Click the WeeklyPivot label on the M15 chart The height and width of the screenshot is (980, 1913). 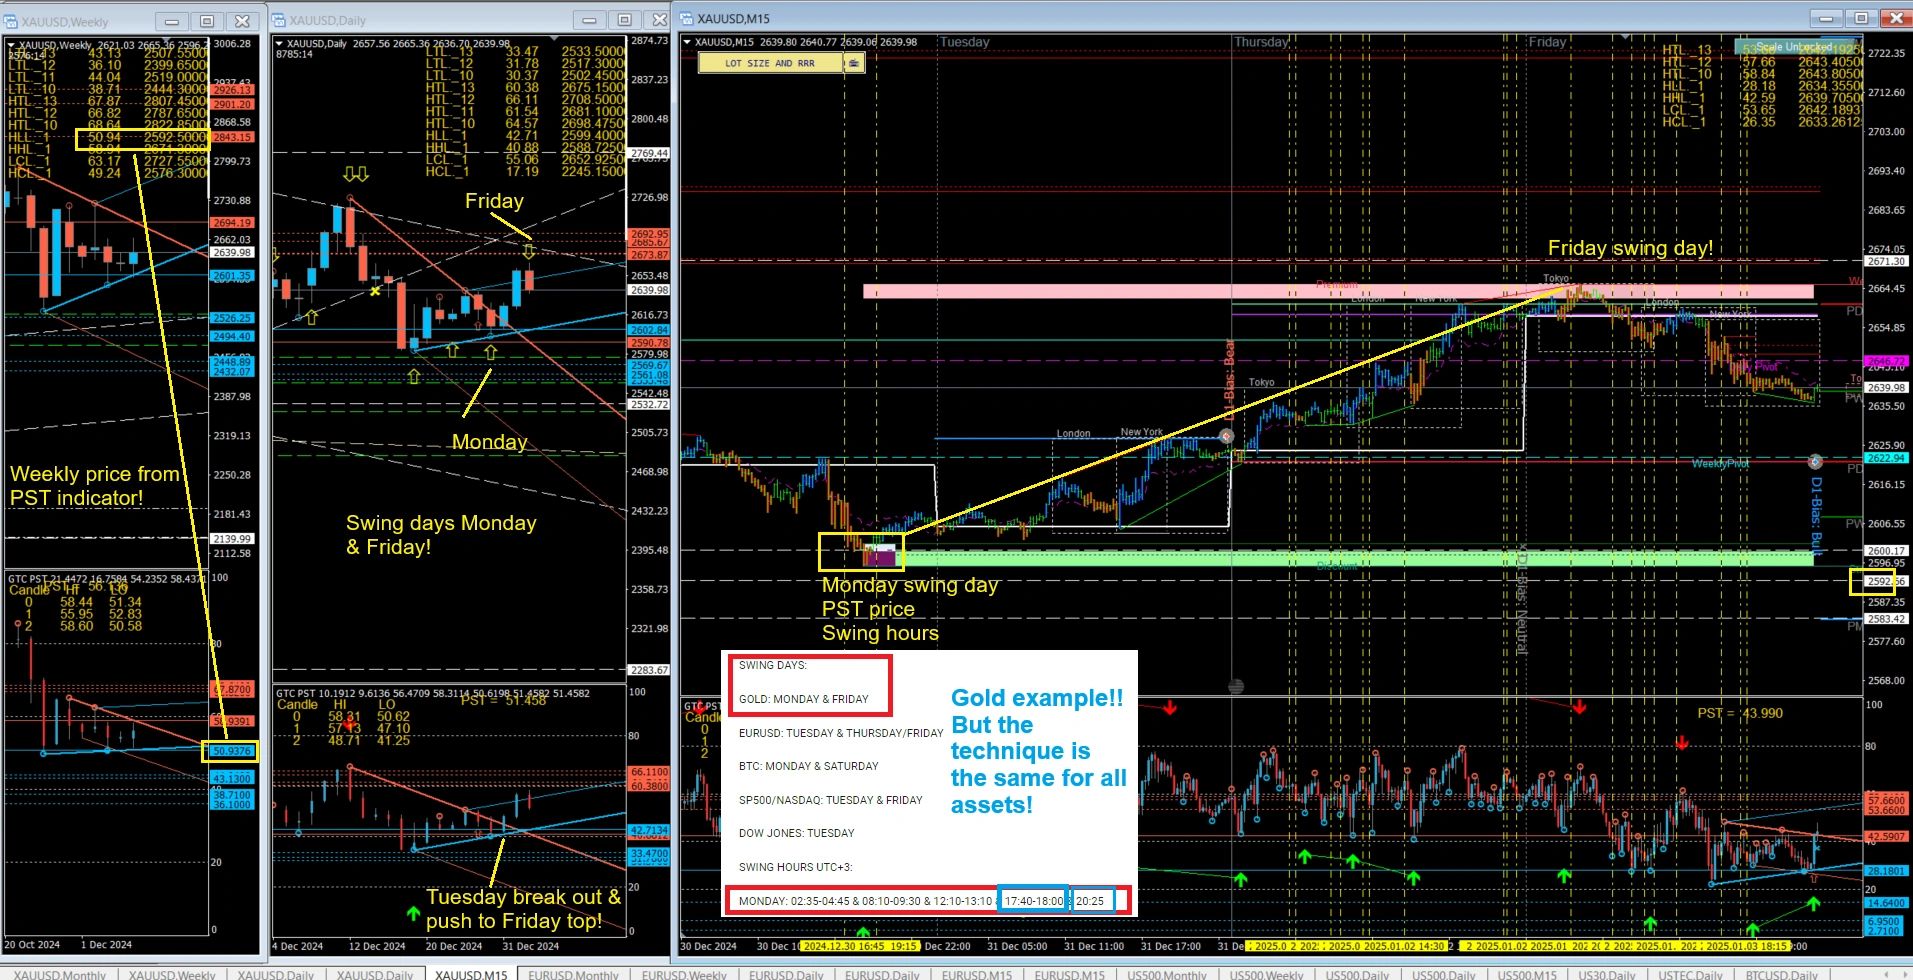point(1720,463)
